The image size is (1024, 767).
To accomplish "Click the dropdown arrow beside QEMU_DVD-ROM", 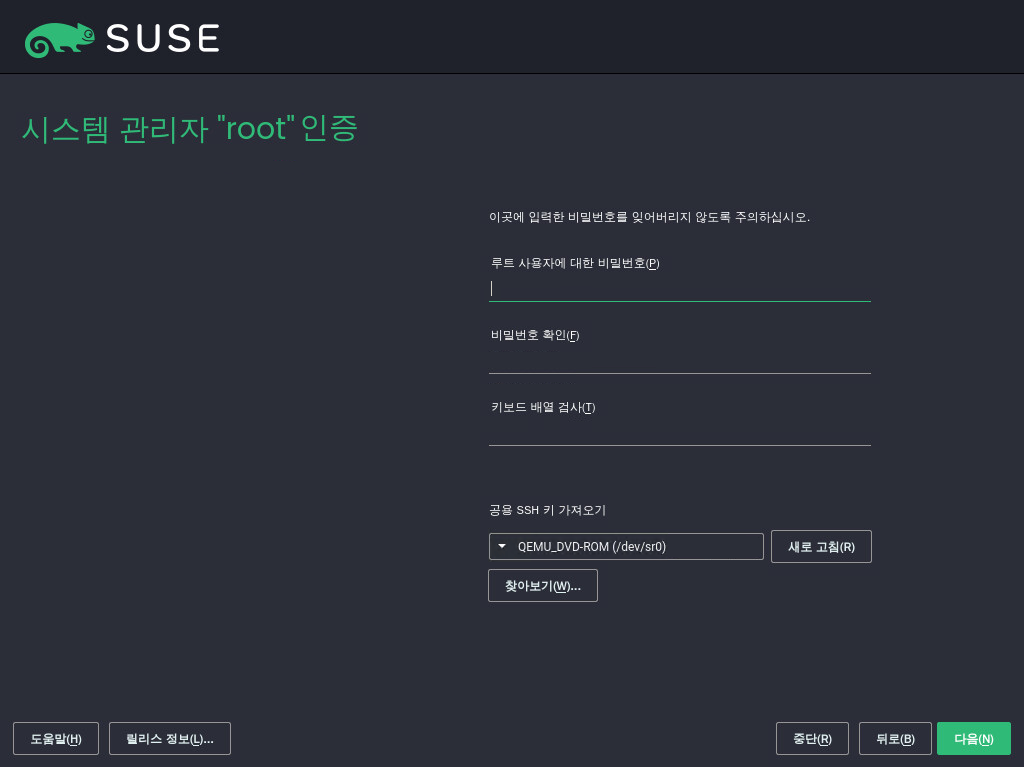I will pos(502,547).
